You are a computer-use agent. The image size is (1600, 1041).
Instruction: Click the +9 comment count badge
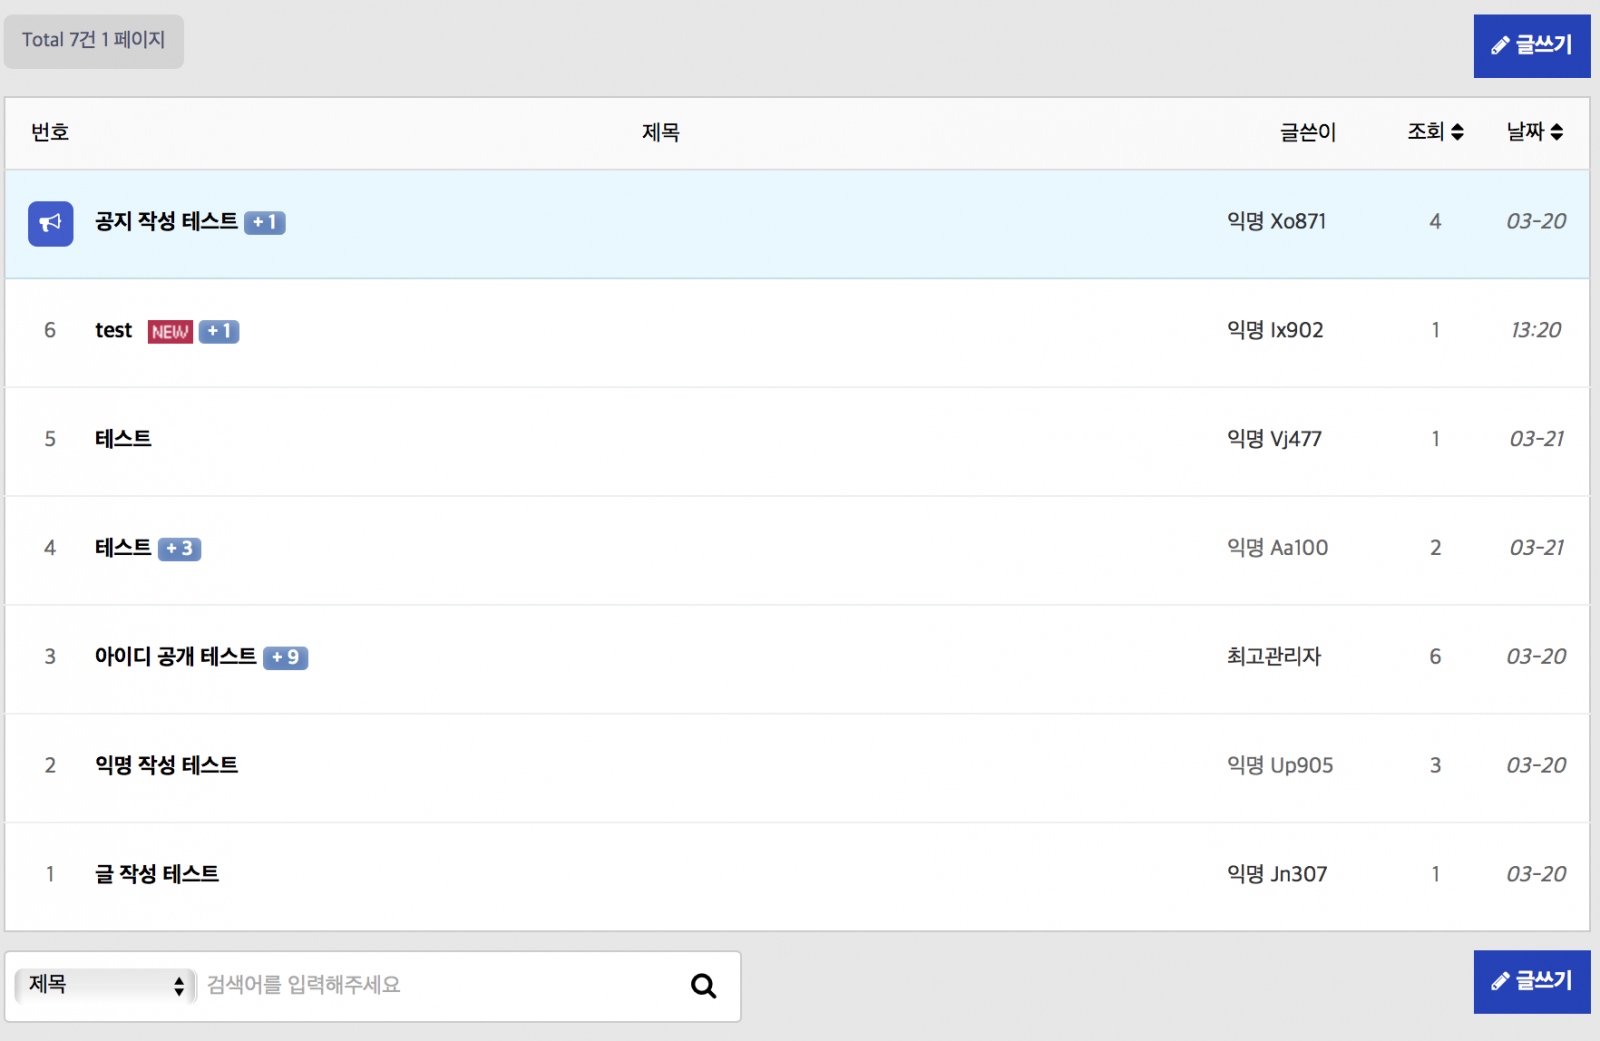(285, 658)
